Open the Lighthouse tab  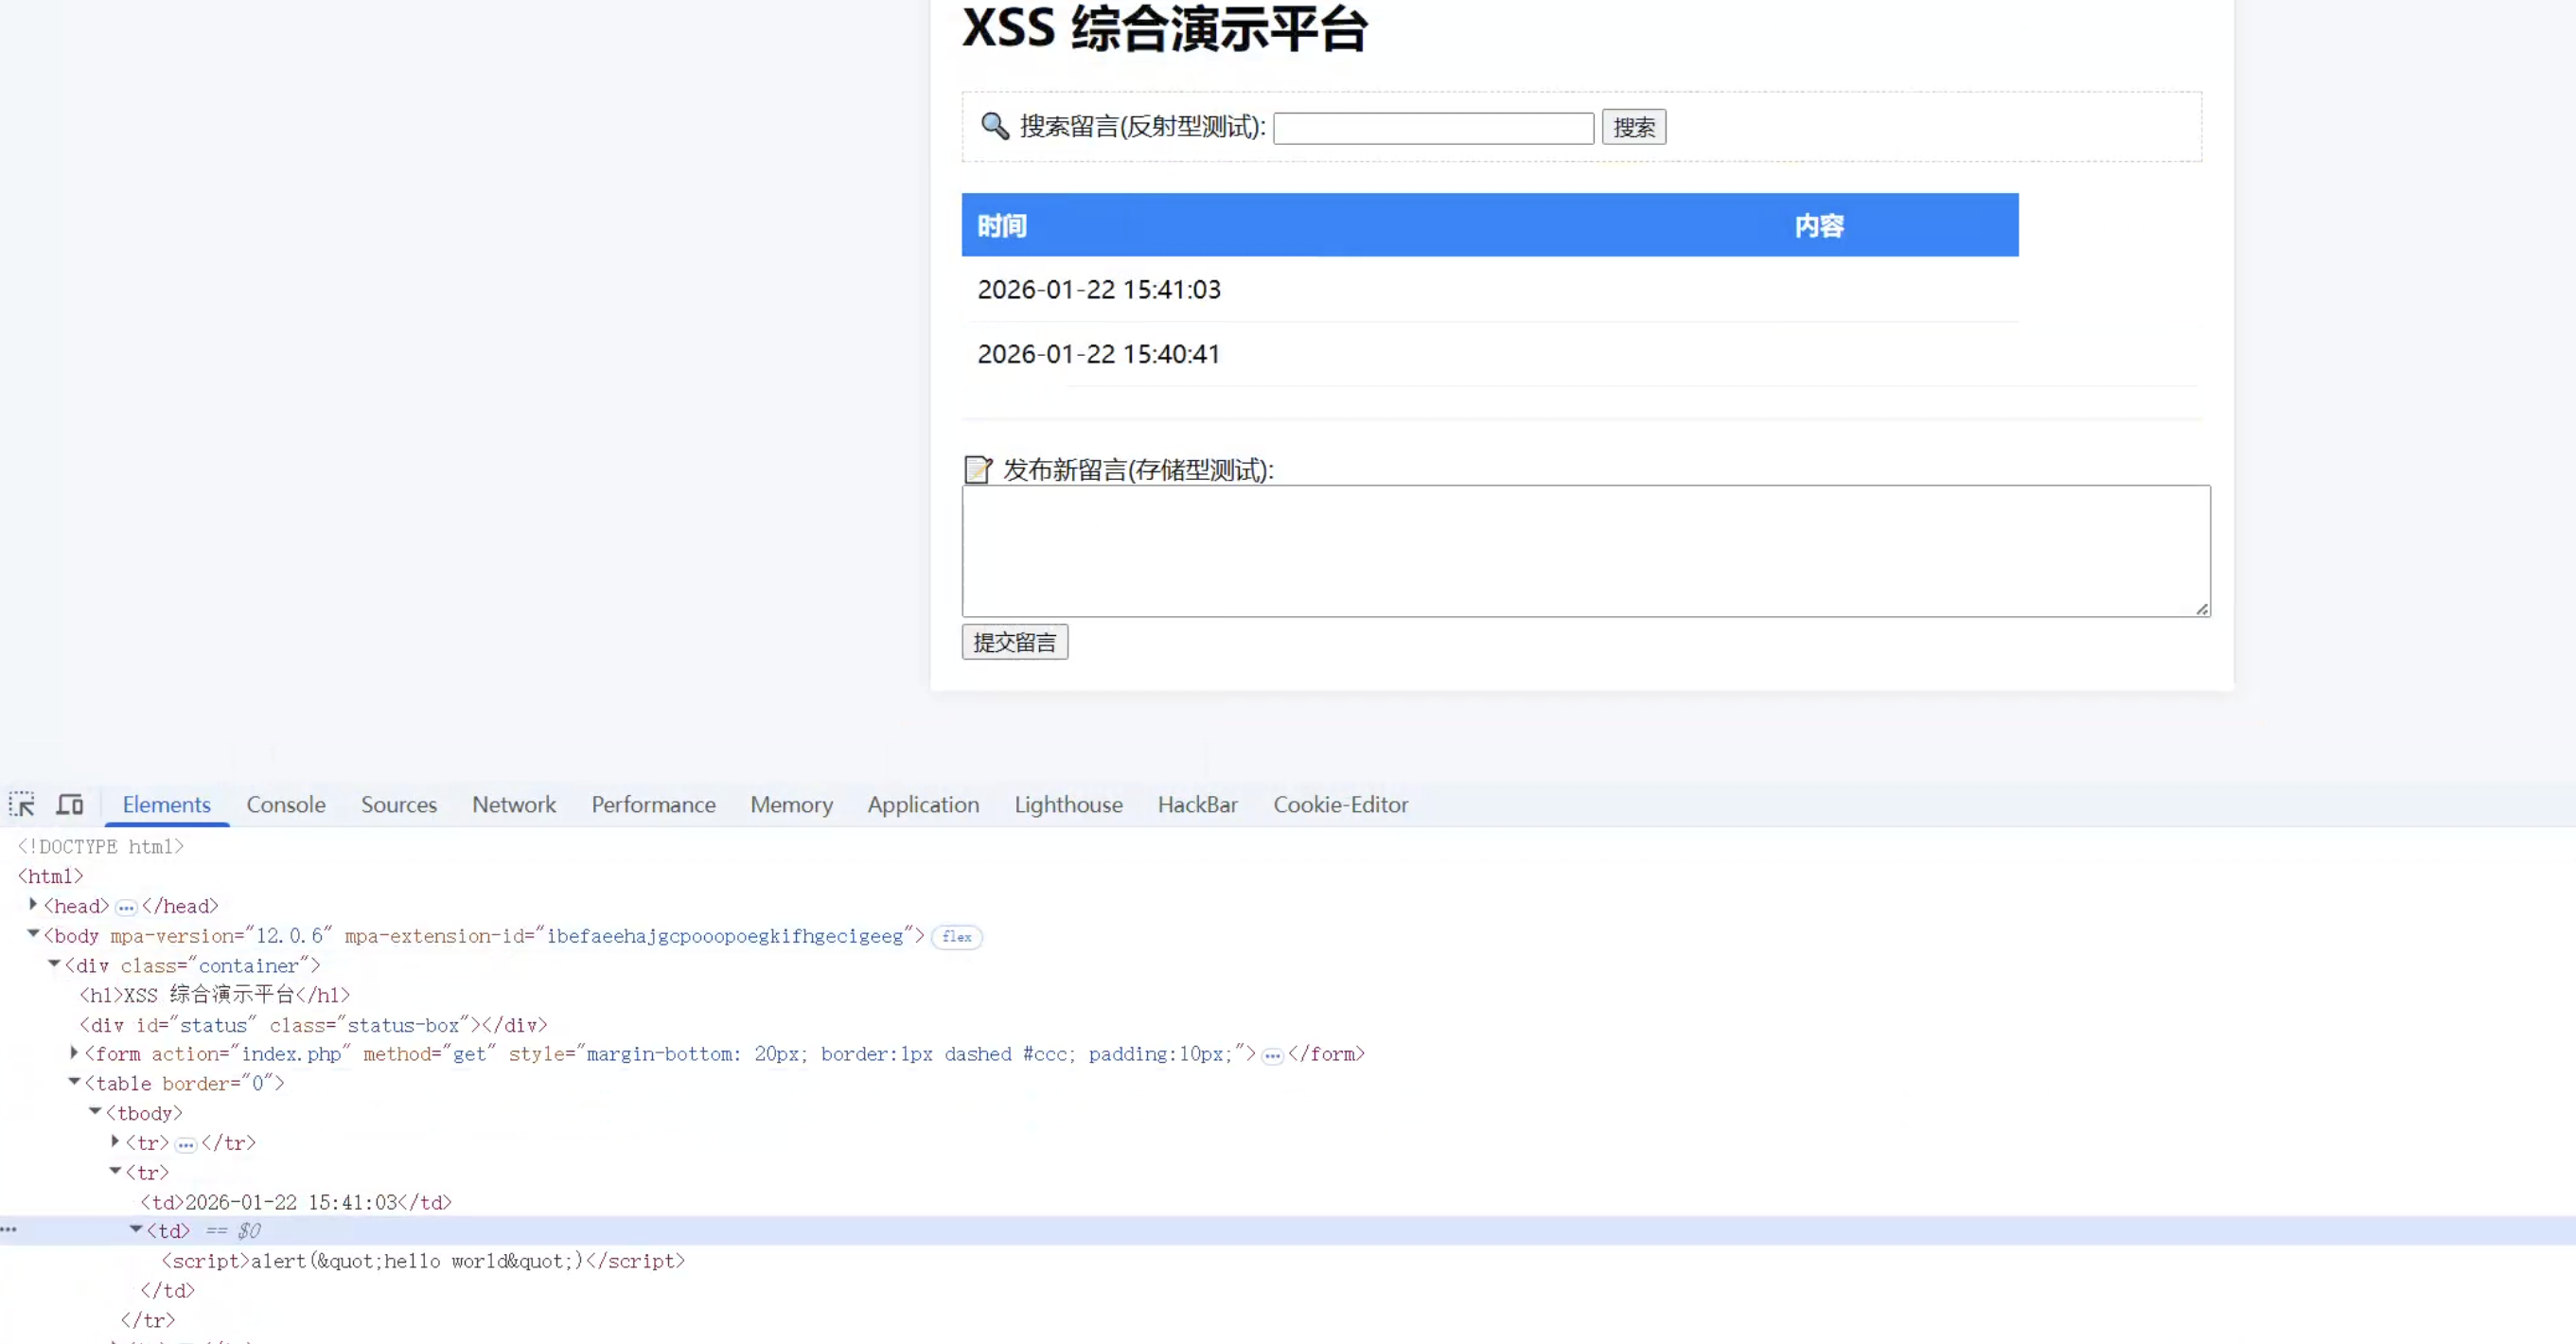point(1068,805)
